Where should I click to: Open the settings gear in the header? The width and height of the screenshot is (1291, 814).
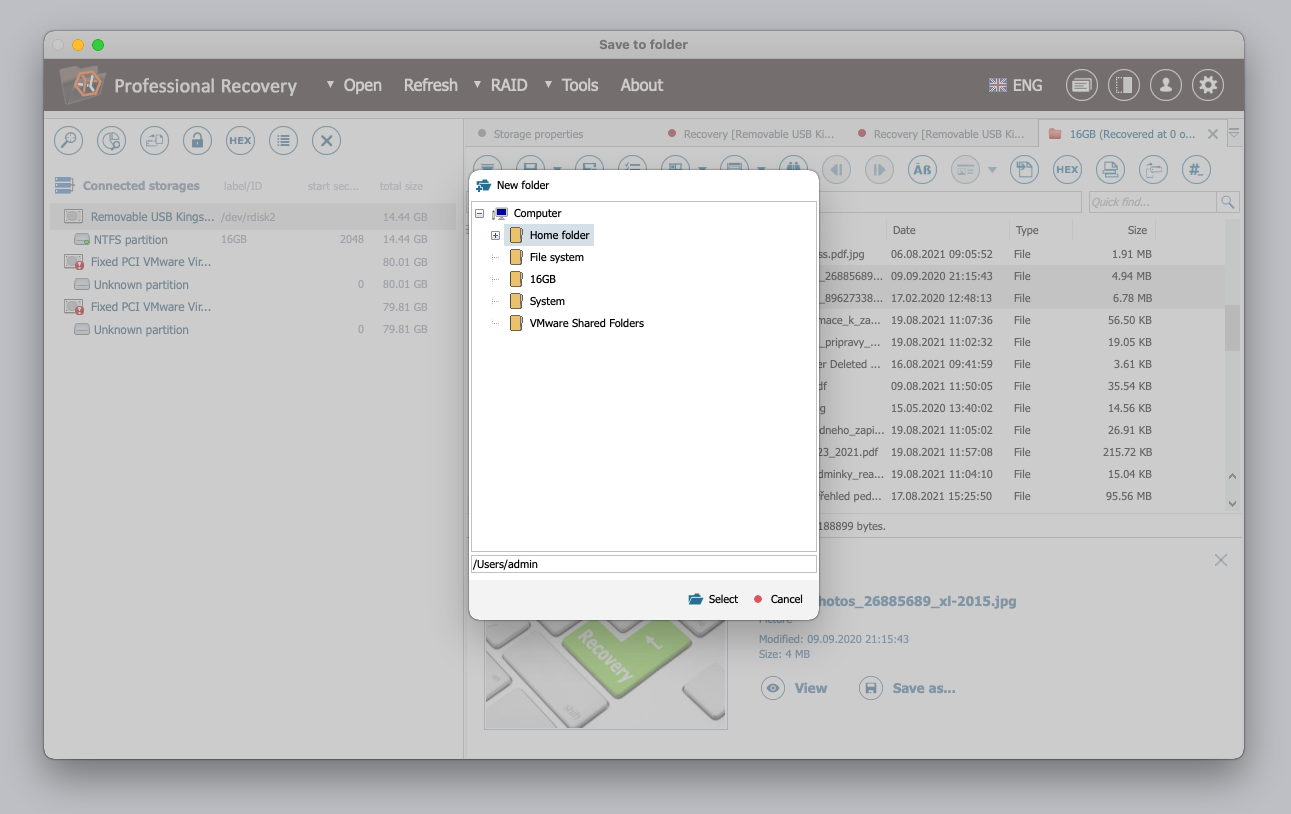coord(1208,85)
